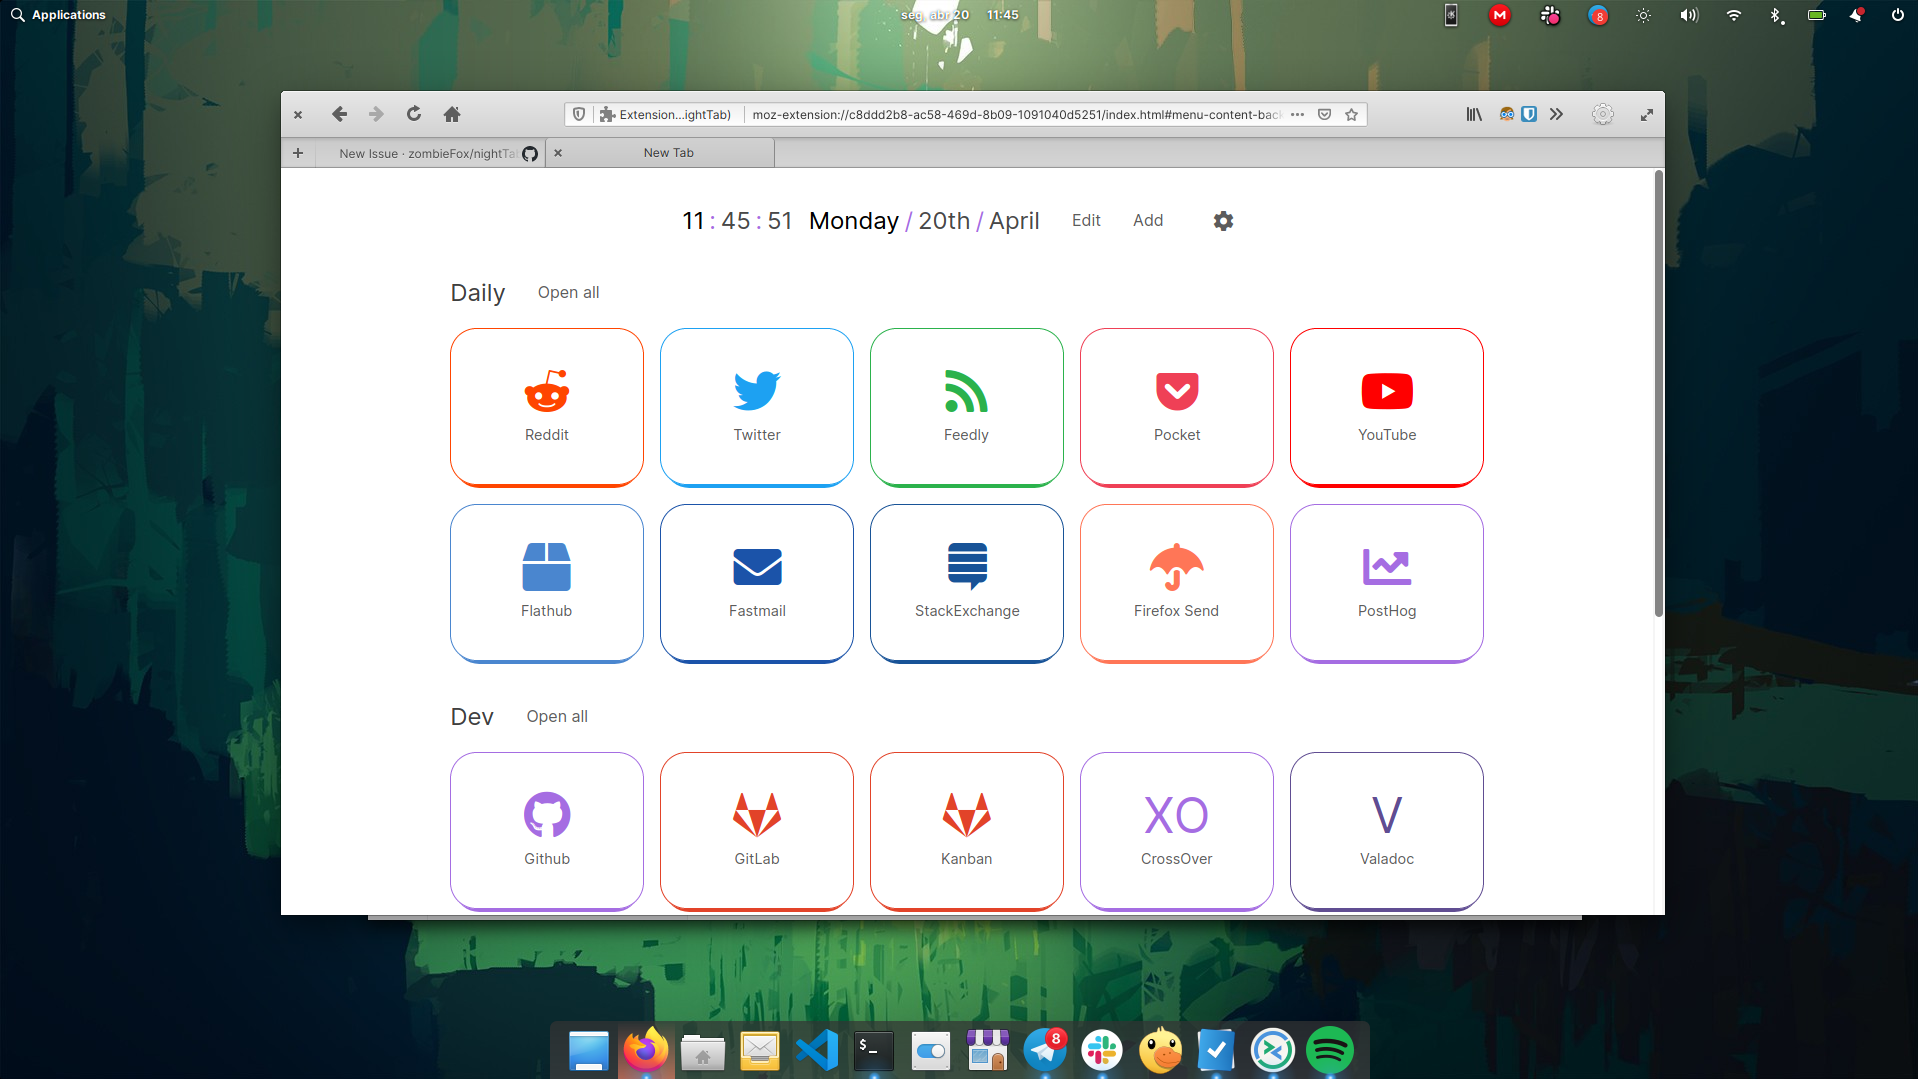This screenshot has width=1918, height=1079.
Task: Open the PostHog bookmark tile
Action: point(1387,583)
